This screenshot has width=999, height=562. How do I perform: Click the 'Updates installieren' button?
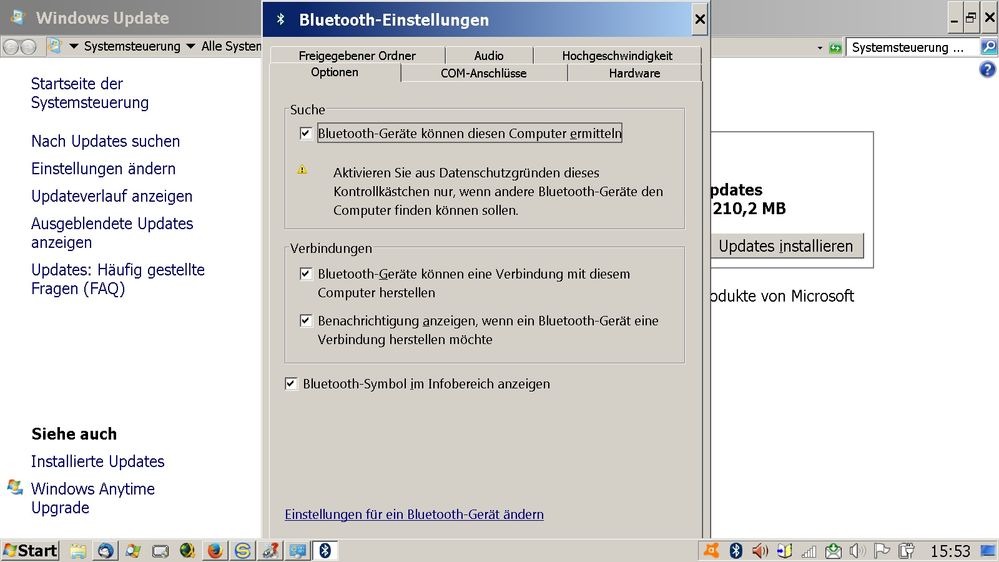pyautogui.click(x=785, y=246)
